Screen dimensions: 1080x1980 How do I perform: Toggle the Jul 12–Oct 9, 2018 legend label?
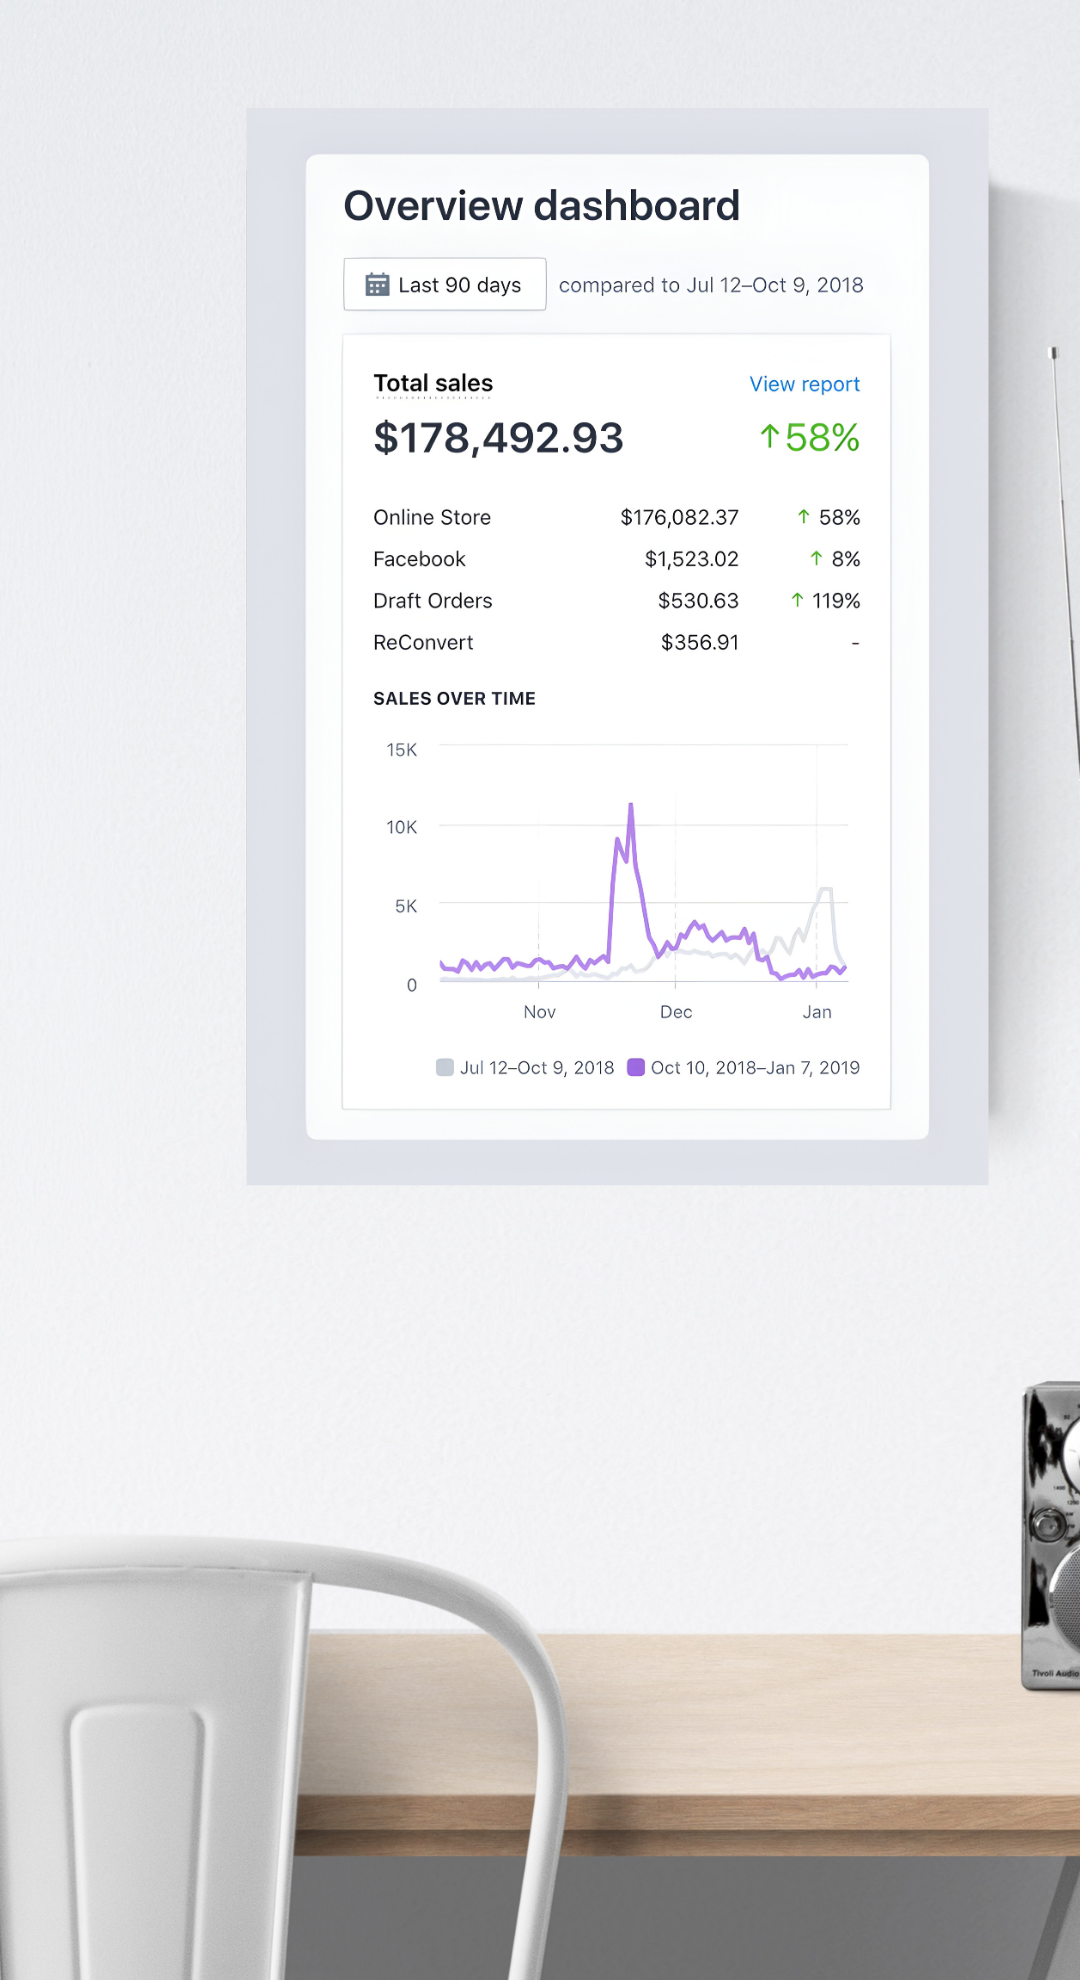click(x=537, y=1068)
